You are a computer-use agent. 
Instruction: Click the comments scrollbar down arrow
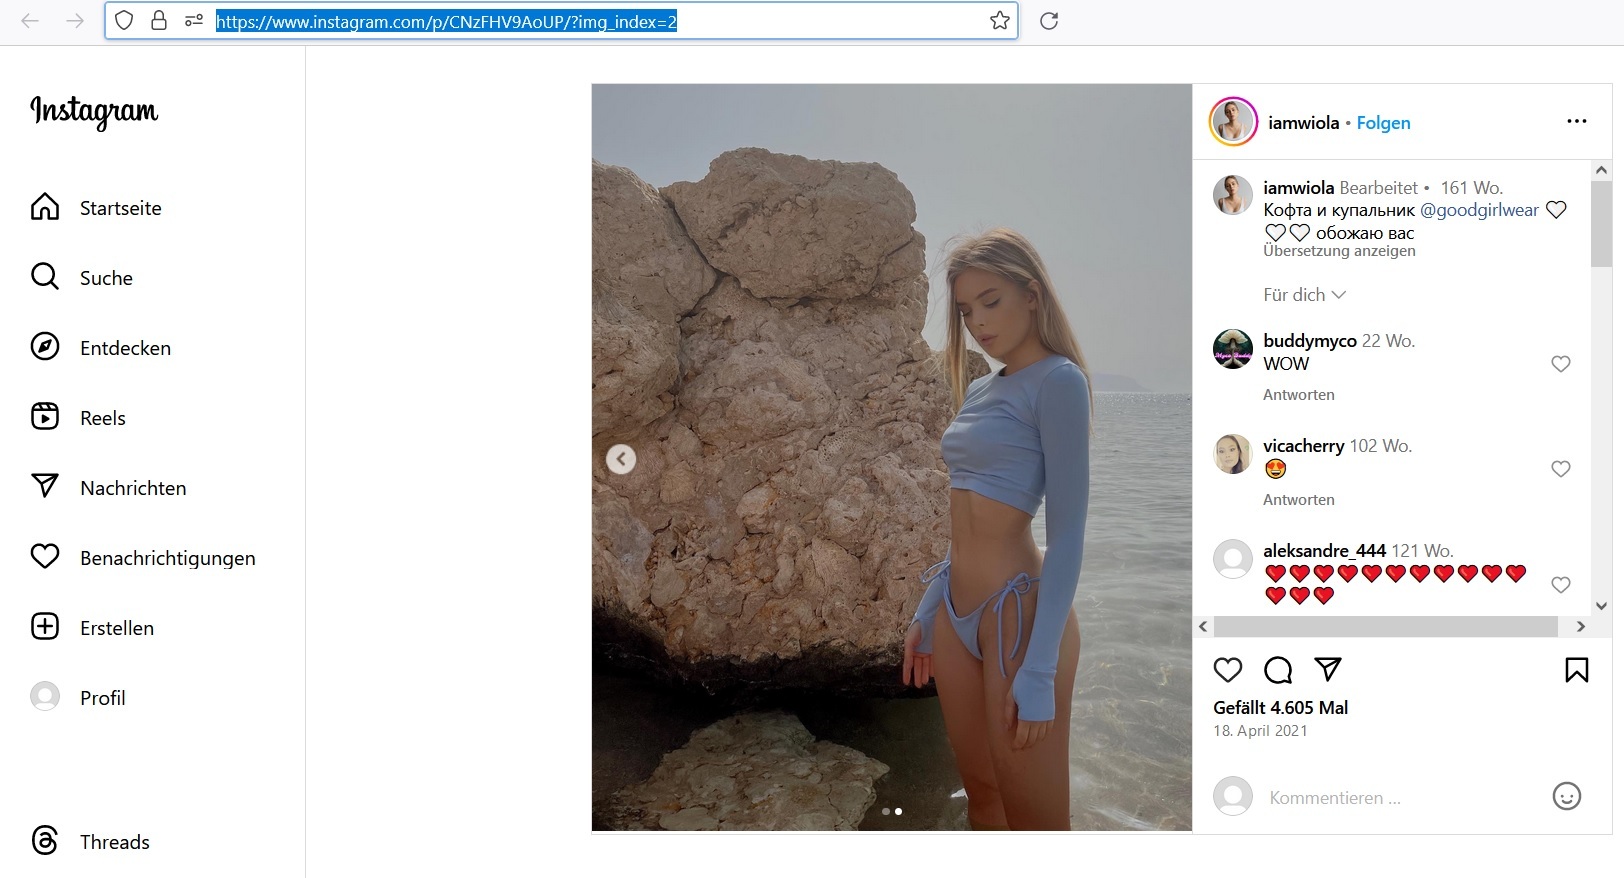[x=1601, y=605]
